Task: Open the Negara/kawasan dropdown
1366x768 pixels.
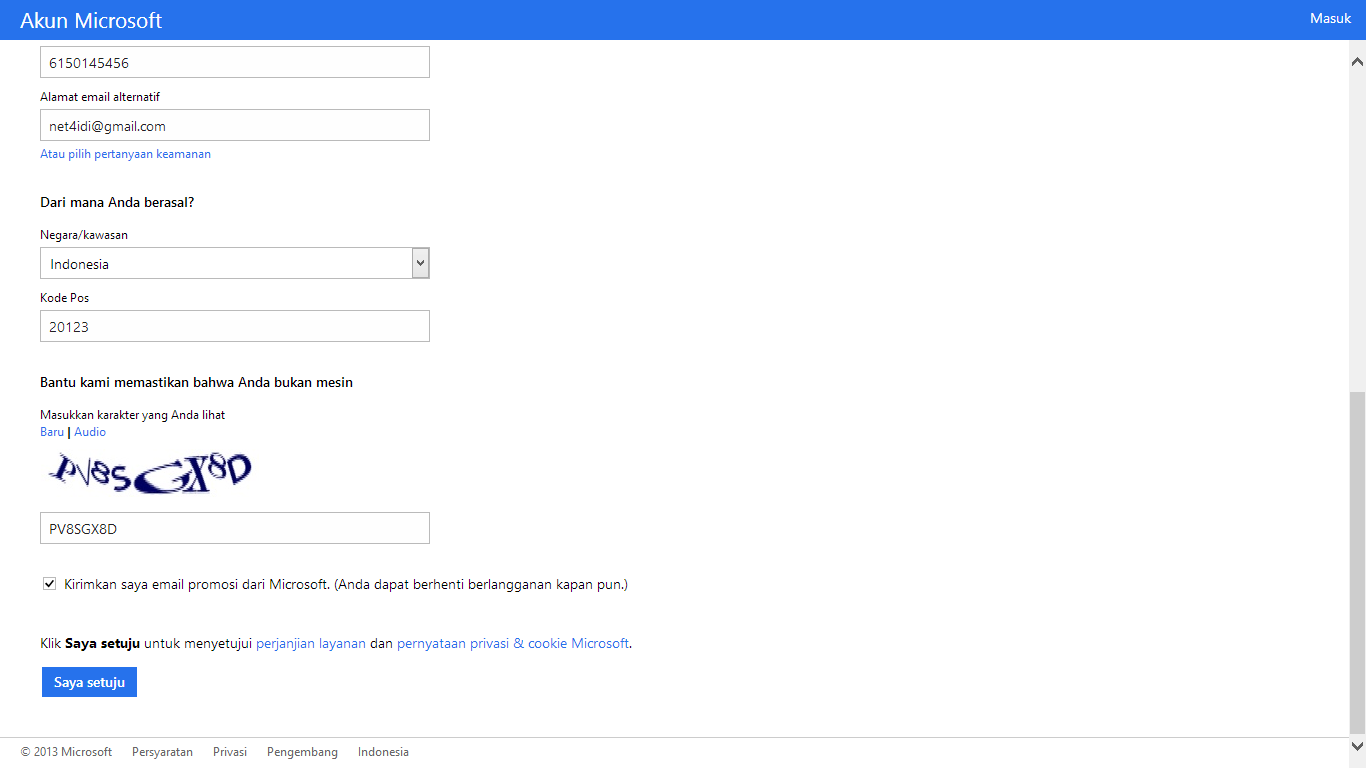Action: pos(235,264)
